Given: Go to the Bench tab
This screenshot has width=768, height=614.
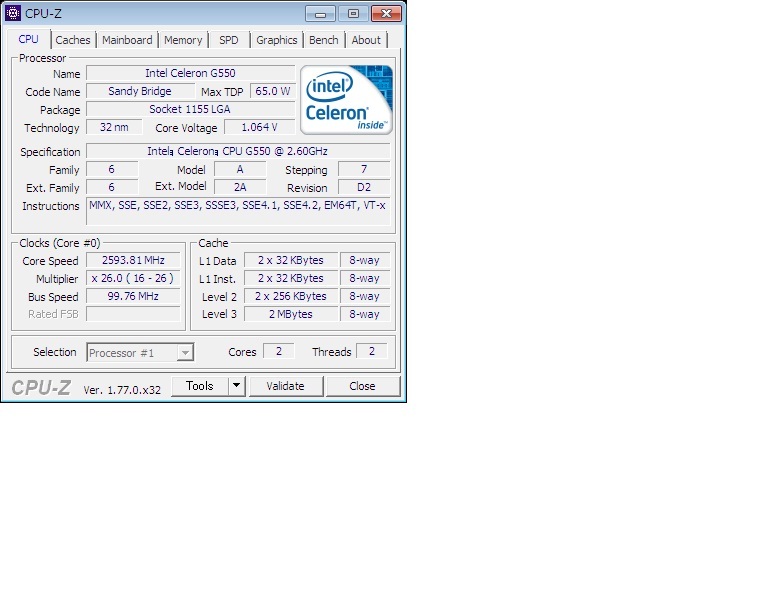Looking at the screenshot, I should [x=324, y=40].
